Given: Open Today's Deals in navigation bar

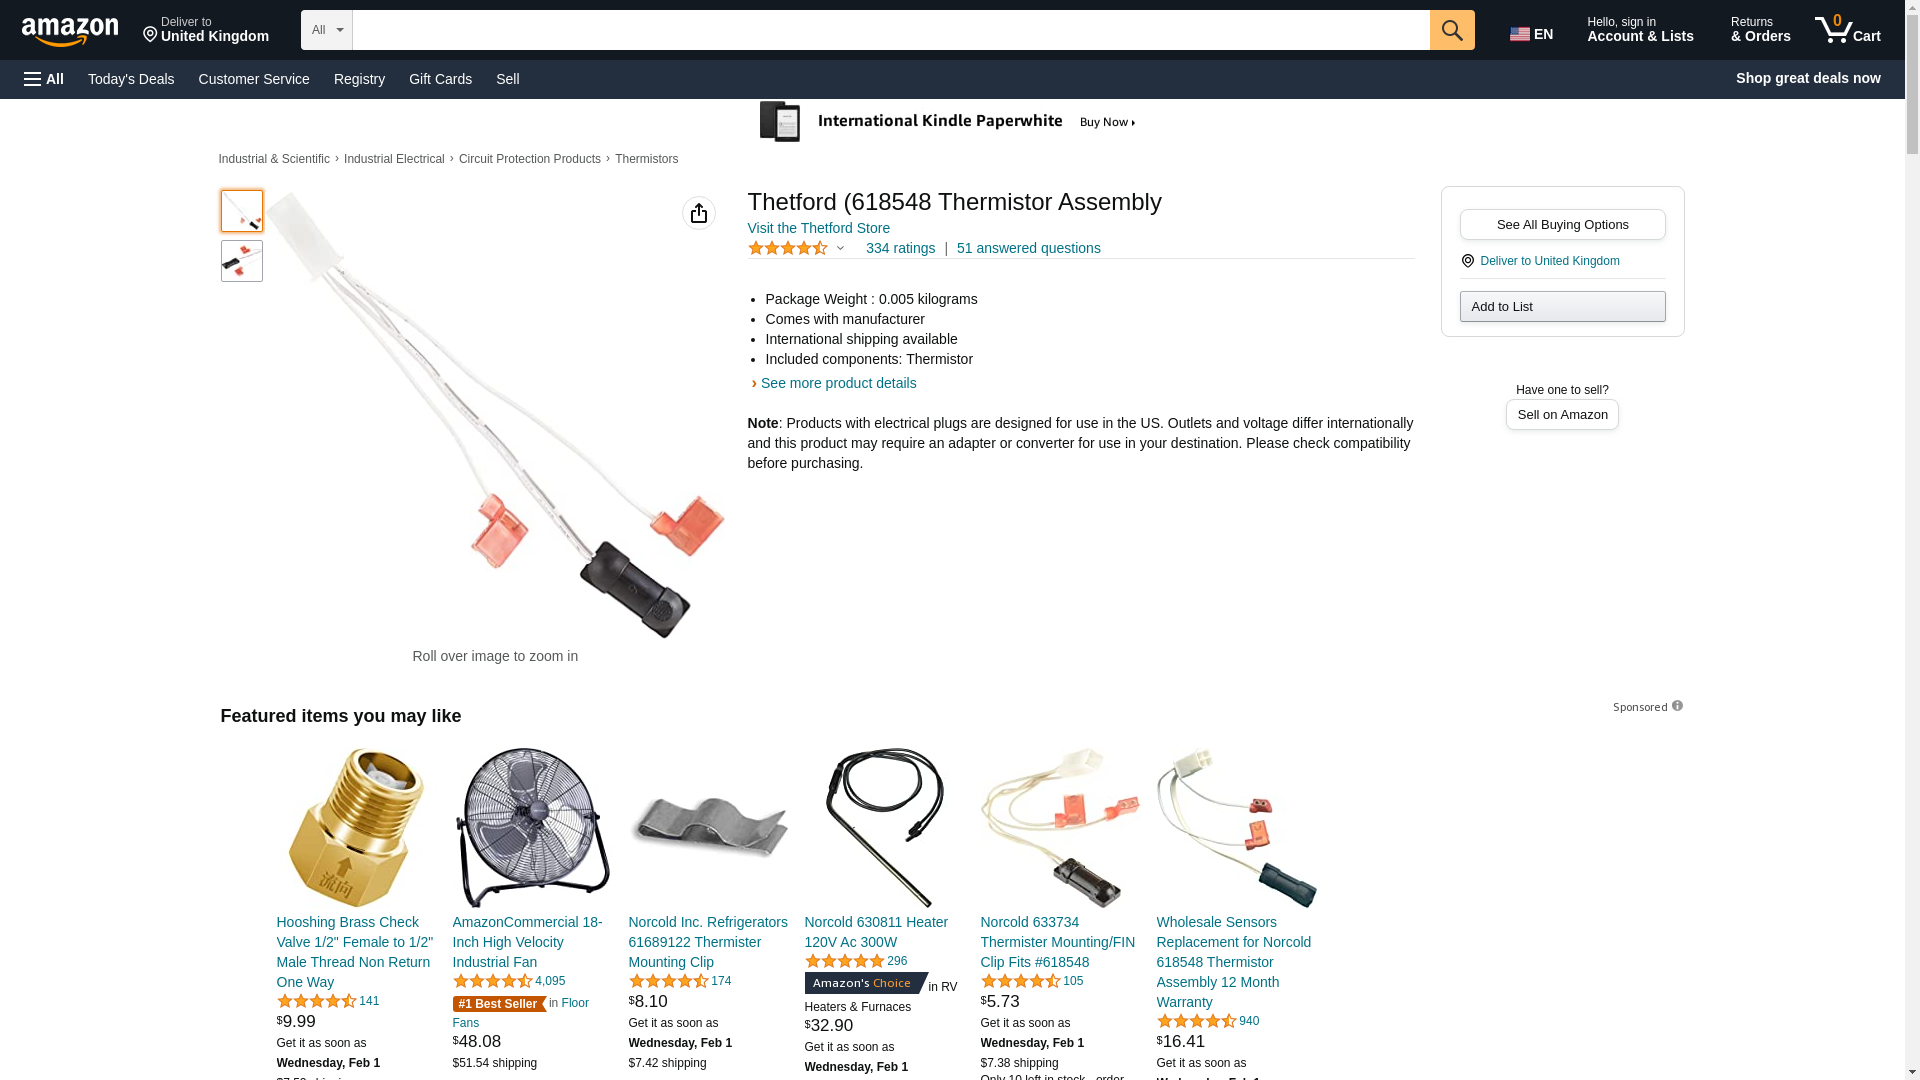Looking at the screenshot, I should 131,79.
